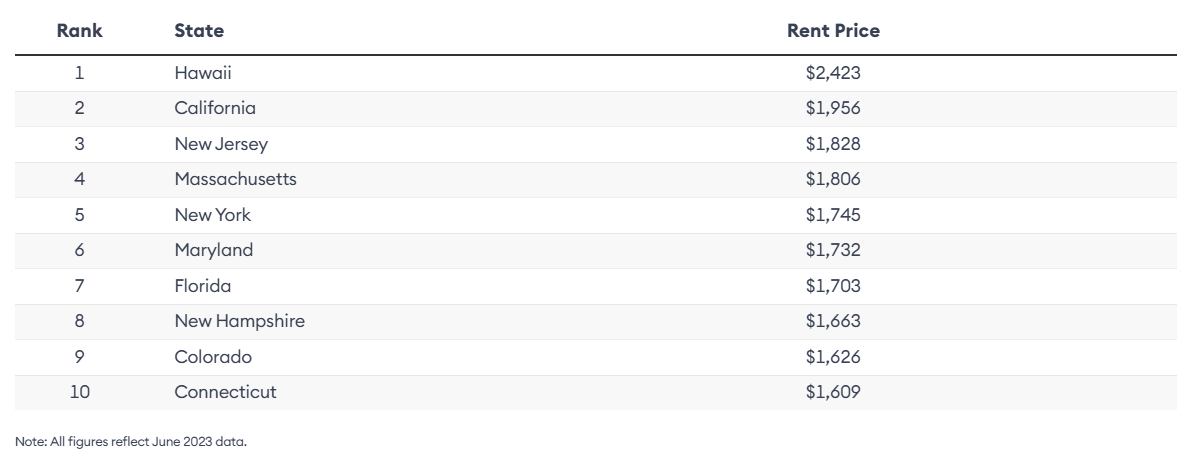1193x458 pixels.
Task: Click the New Jersey row name
Action: point(221,144)
